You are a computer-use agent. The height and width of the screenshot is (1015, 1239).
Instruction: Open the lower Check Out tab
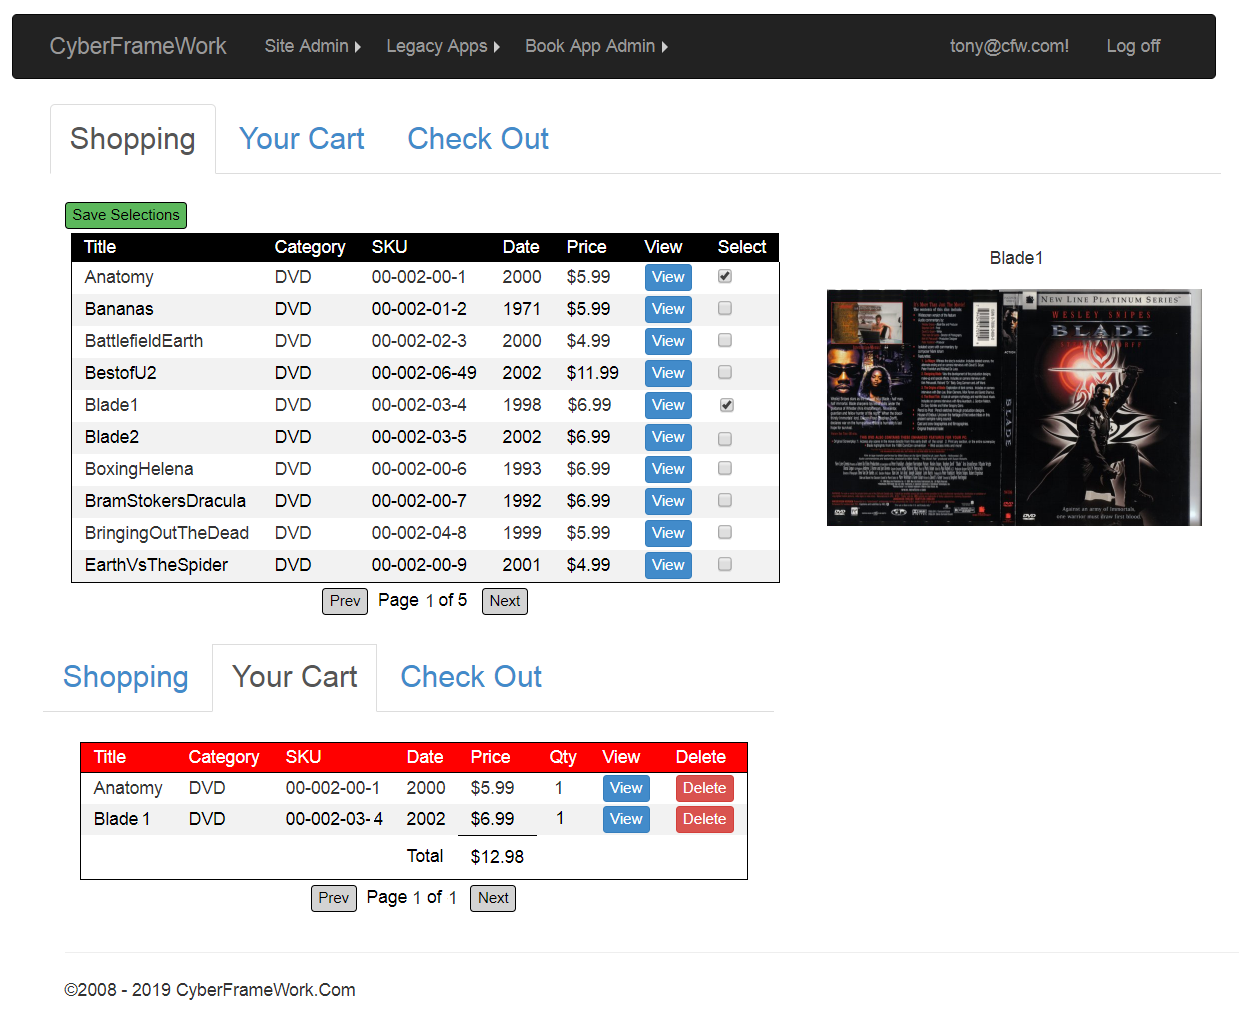click(471, 677)
